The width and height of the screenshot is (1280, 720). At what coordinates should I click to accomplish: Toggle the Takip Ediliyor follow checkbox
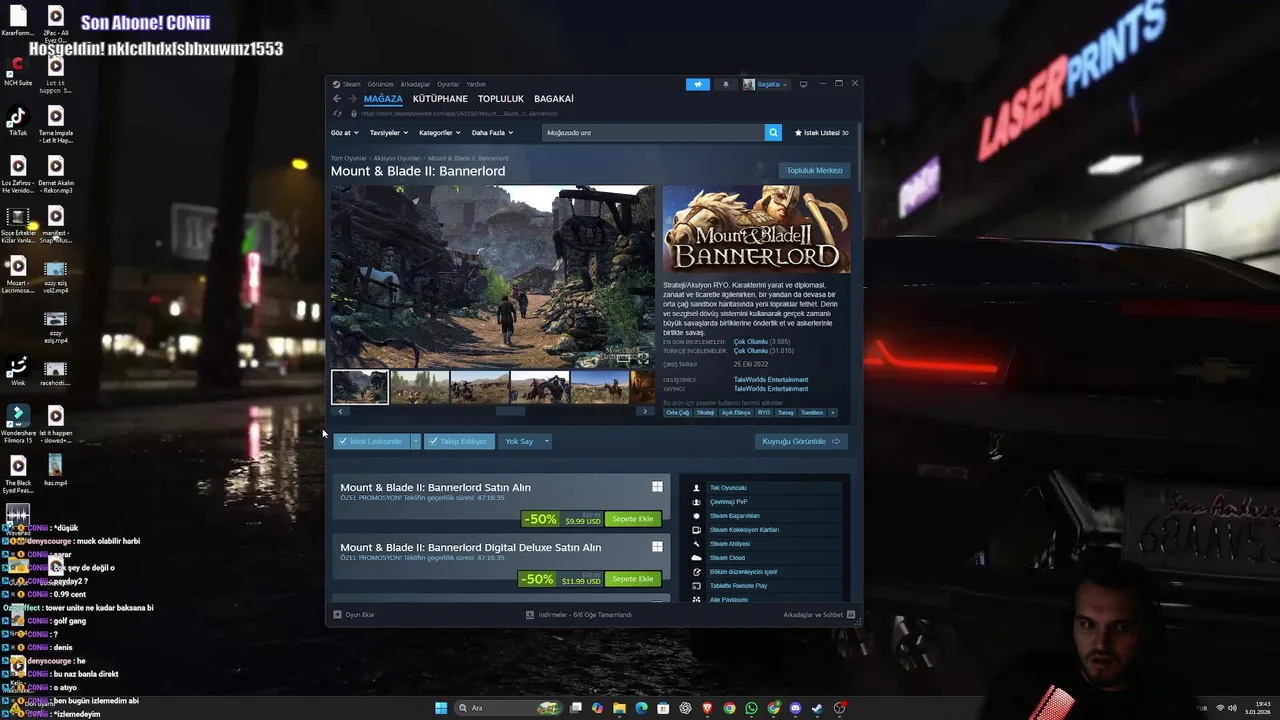(x=433, y=441)
